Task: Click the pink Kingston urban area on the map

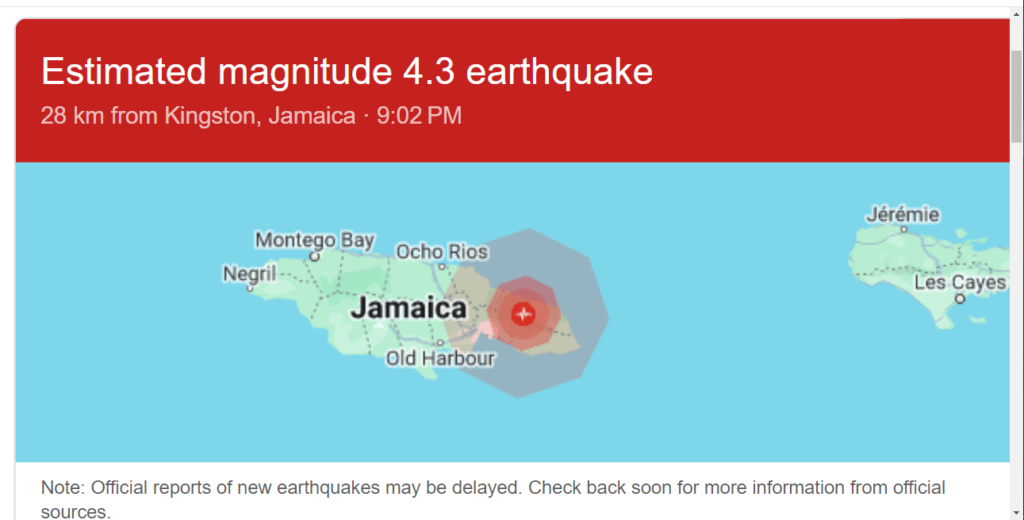Action: click(487, 329)
